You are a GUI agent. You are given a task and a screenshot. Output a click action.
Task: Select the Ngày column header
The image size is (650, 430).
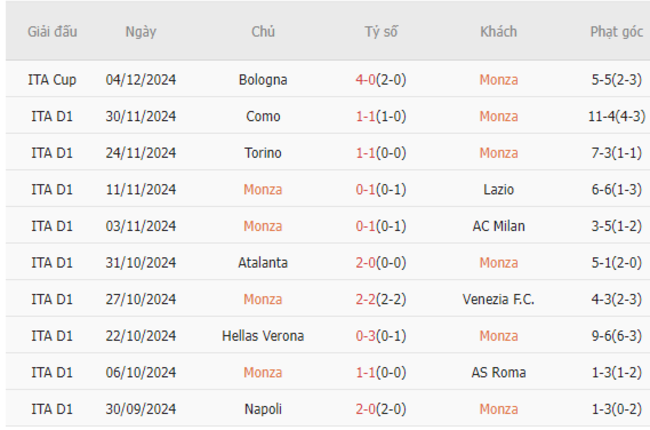point(141,32)
